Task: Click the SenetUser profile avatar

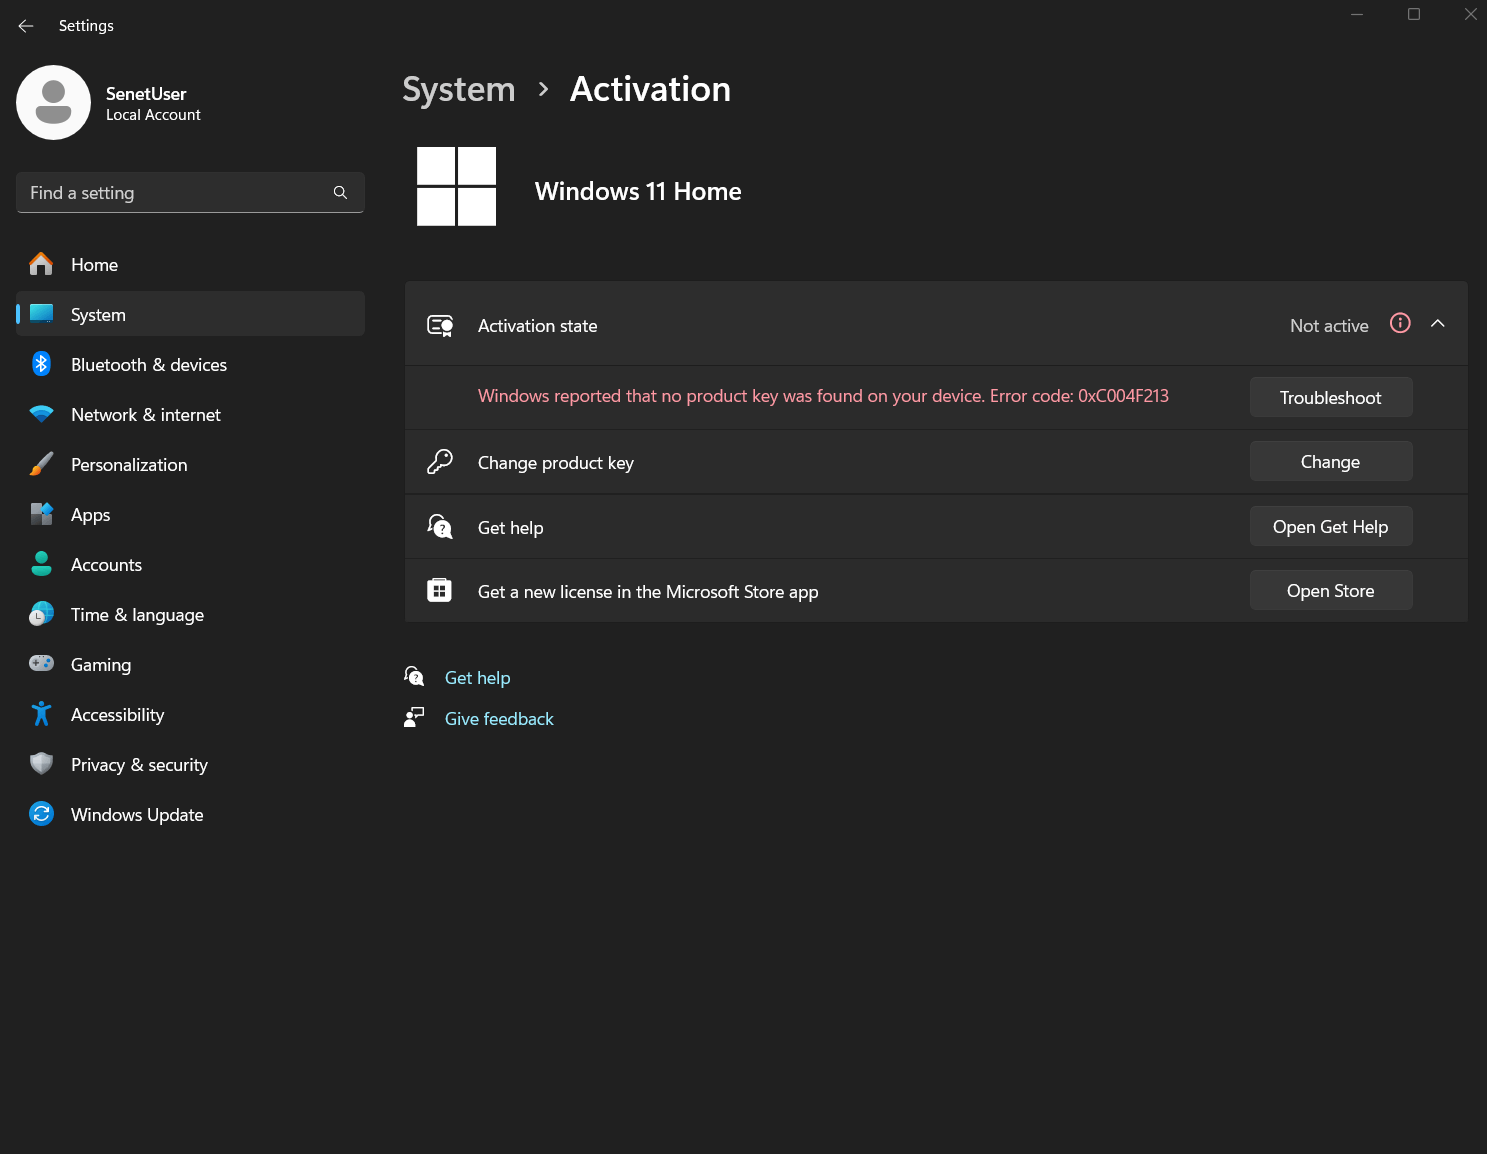Action: (53, 103)
